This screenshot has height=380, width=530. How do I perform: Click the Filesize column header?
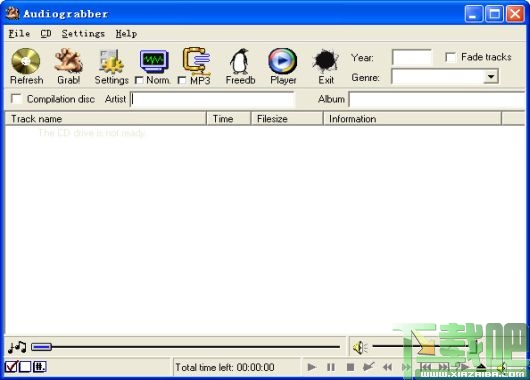[287, 119]
